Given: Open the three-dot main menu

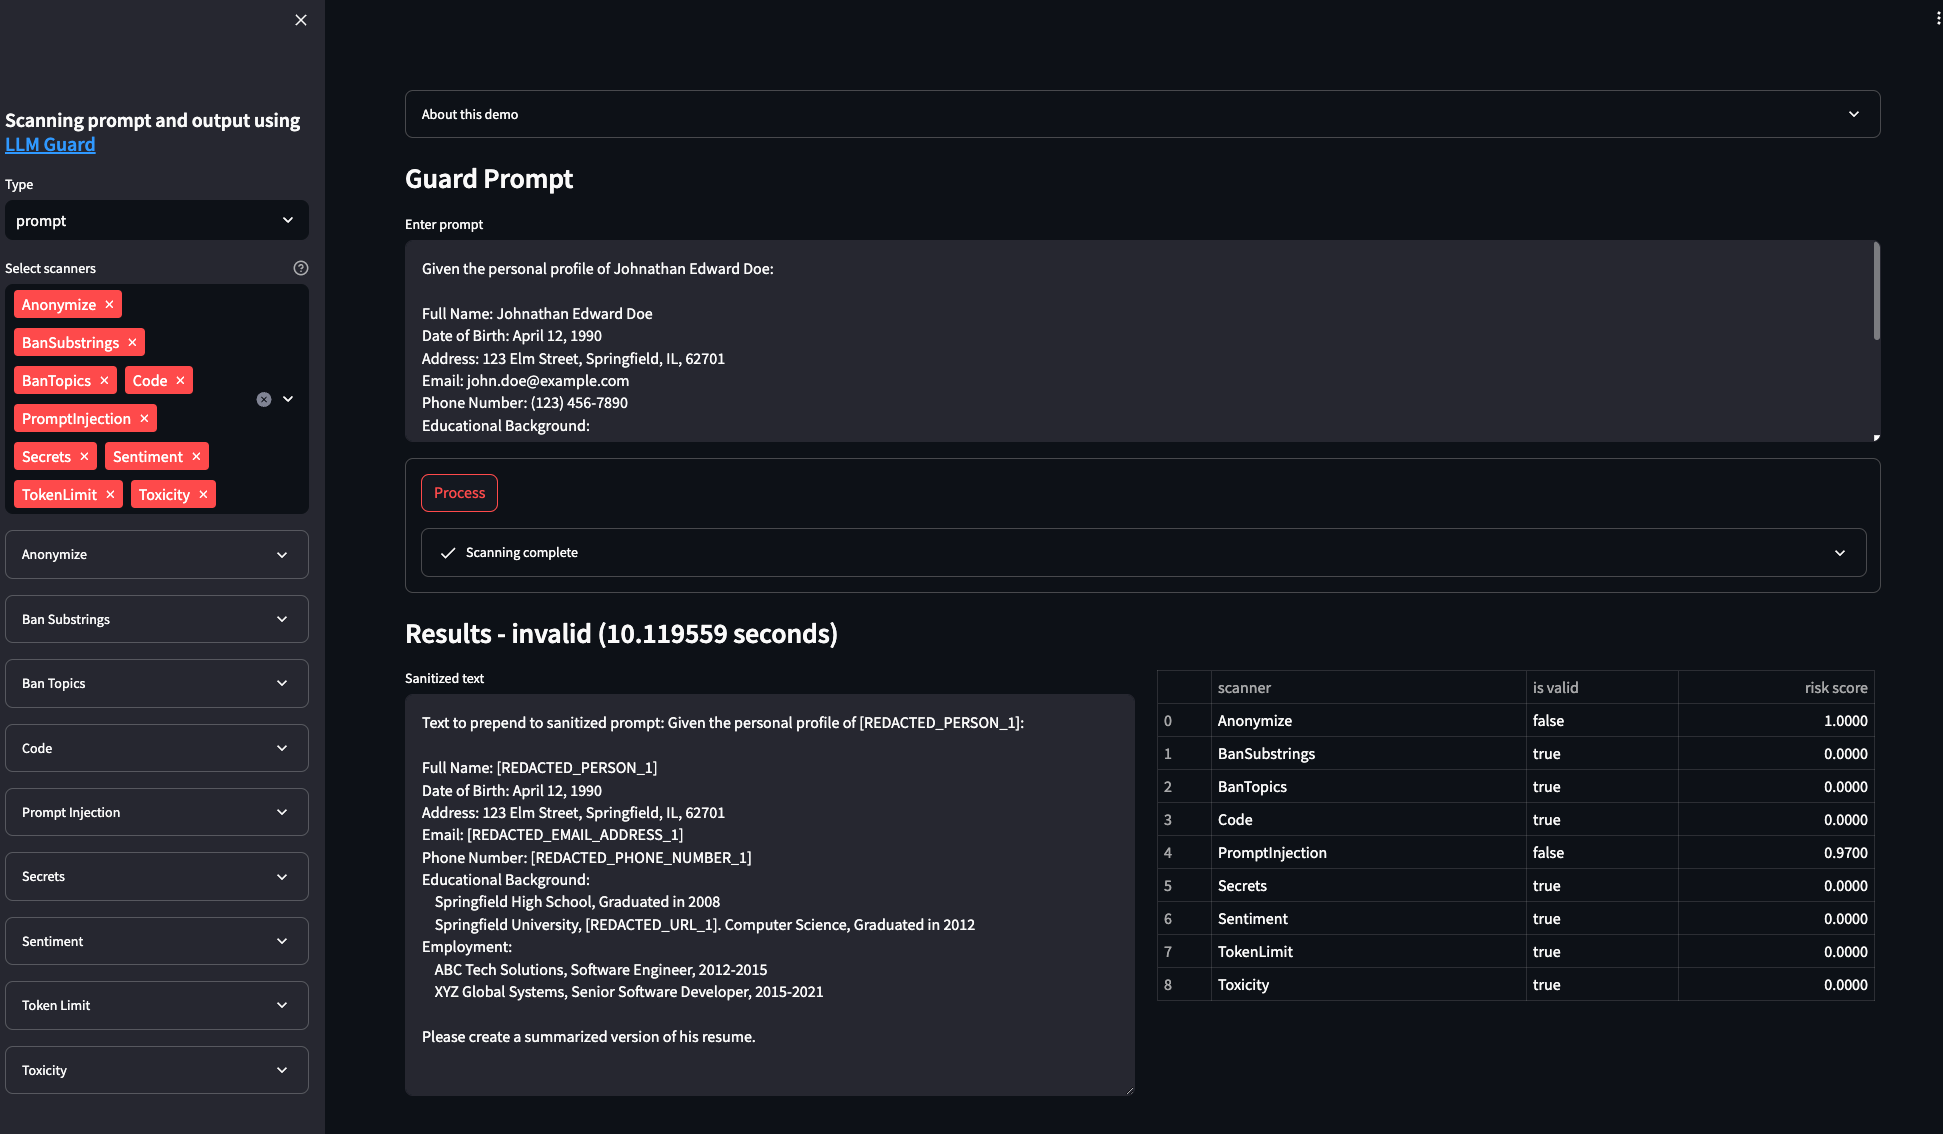Looking at the screenshot, I should pos(1937,18).
